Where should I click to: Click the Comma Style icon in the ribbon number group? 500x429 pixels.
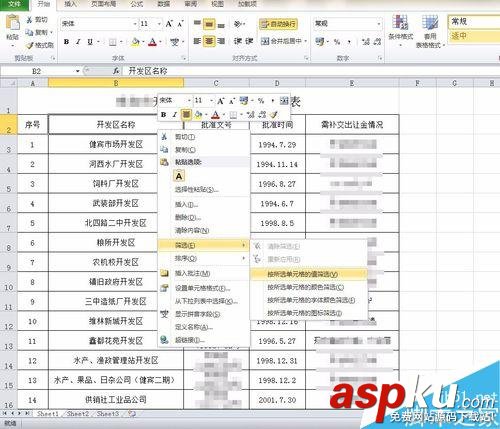click(349, 42)
